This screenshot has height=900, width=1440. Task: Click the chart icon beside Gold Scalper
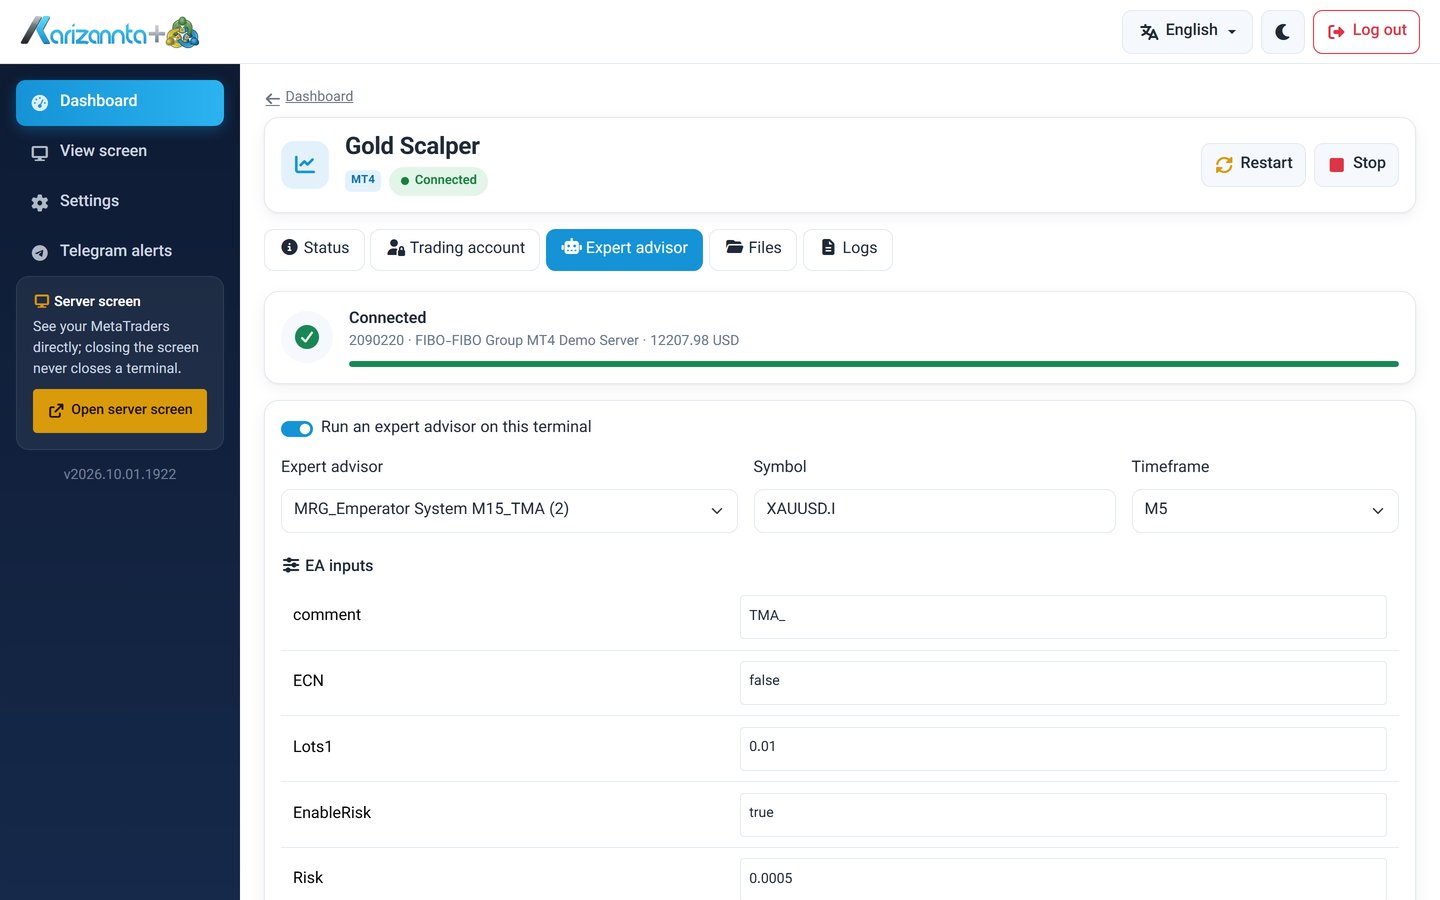coord(305,164)
